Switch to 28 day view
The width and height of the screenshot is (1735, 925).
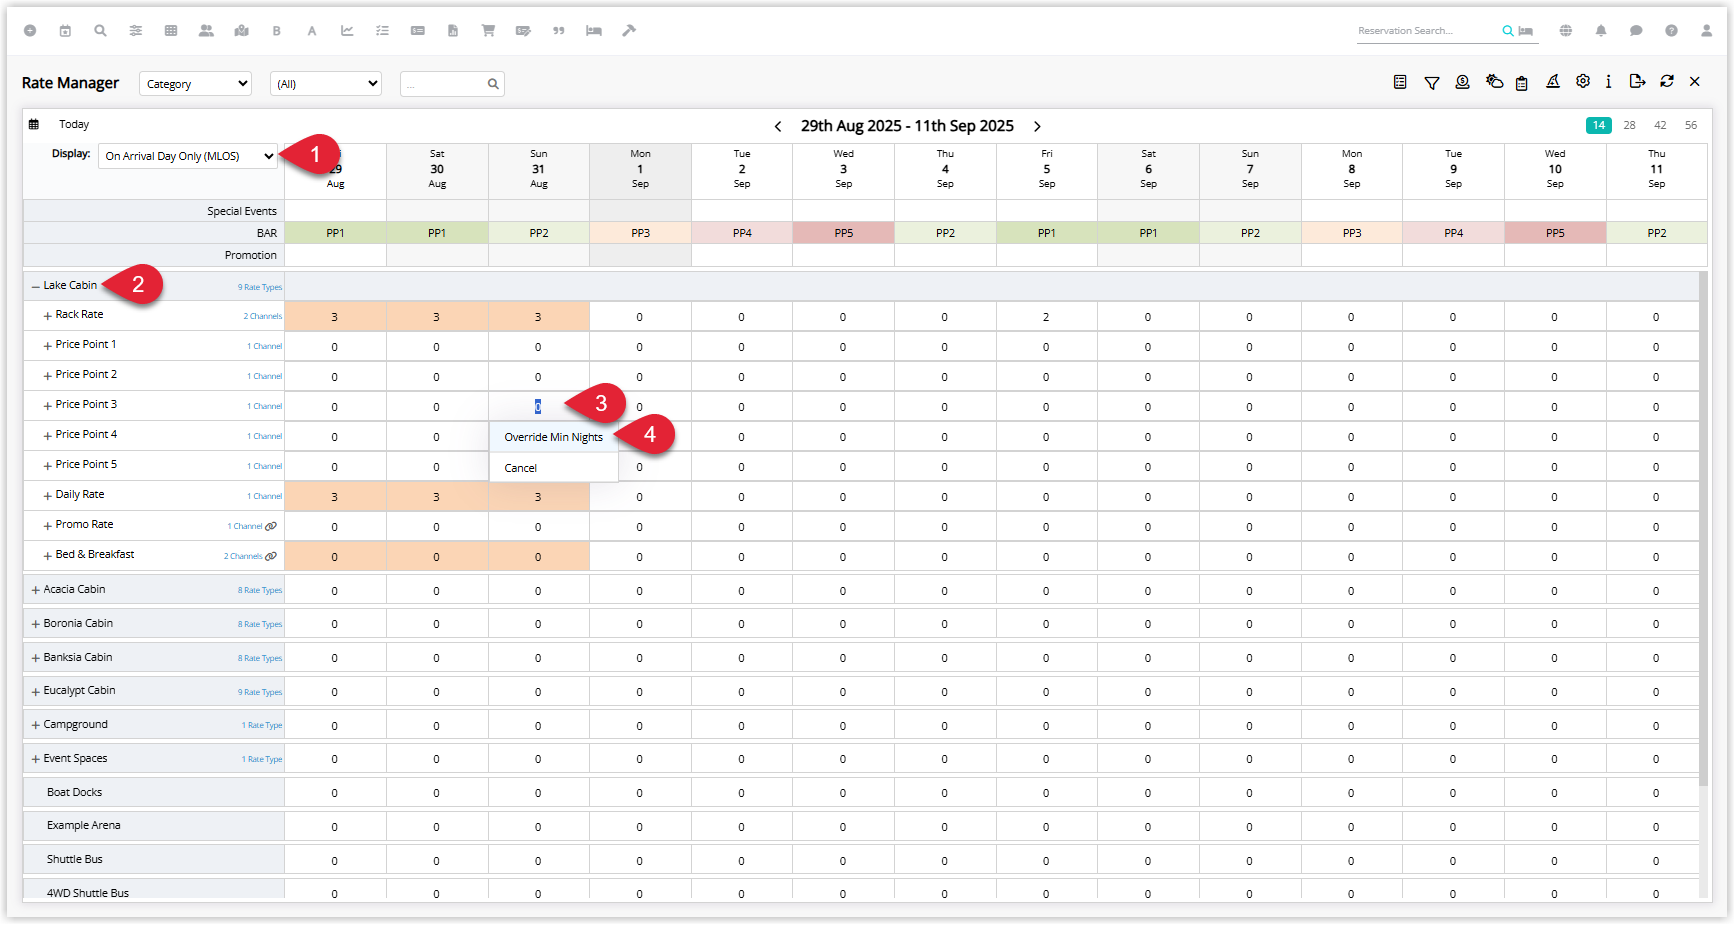(x=1630, y=125)
